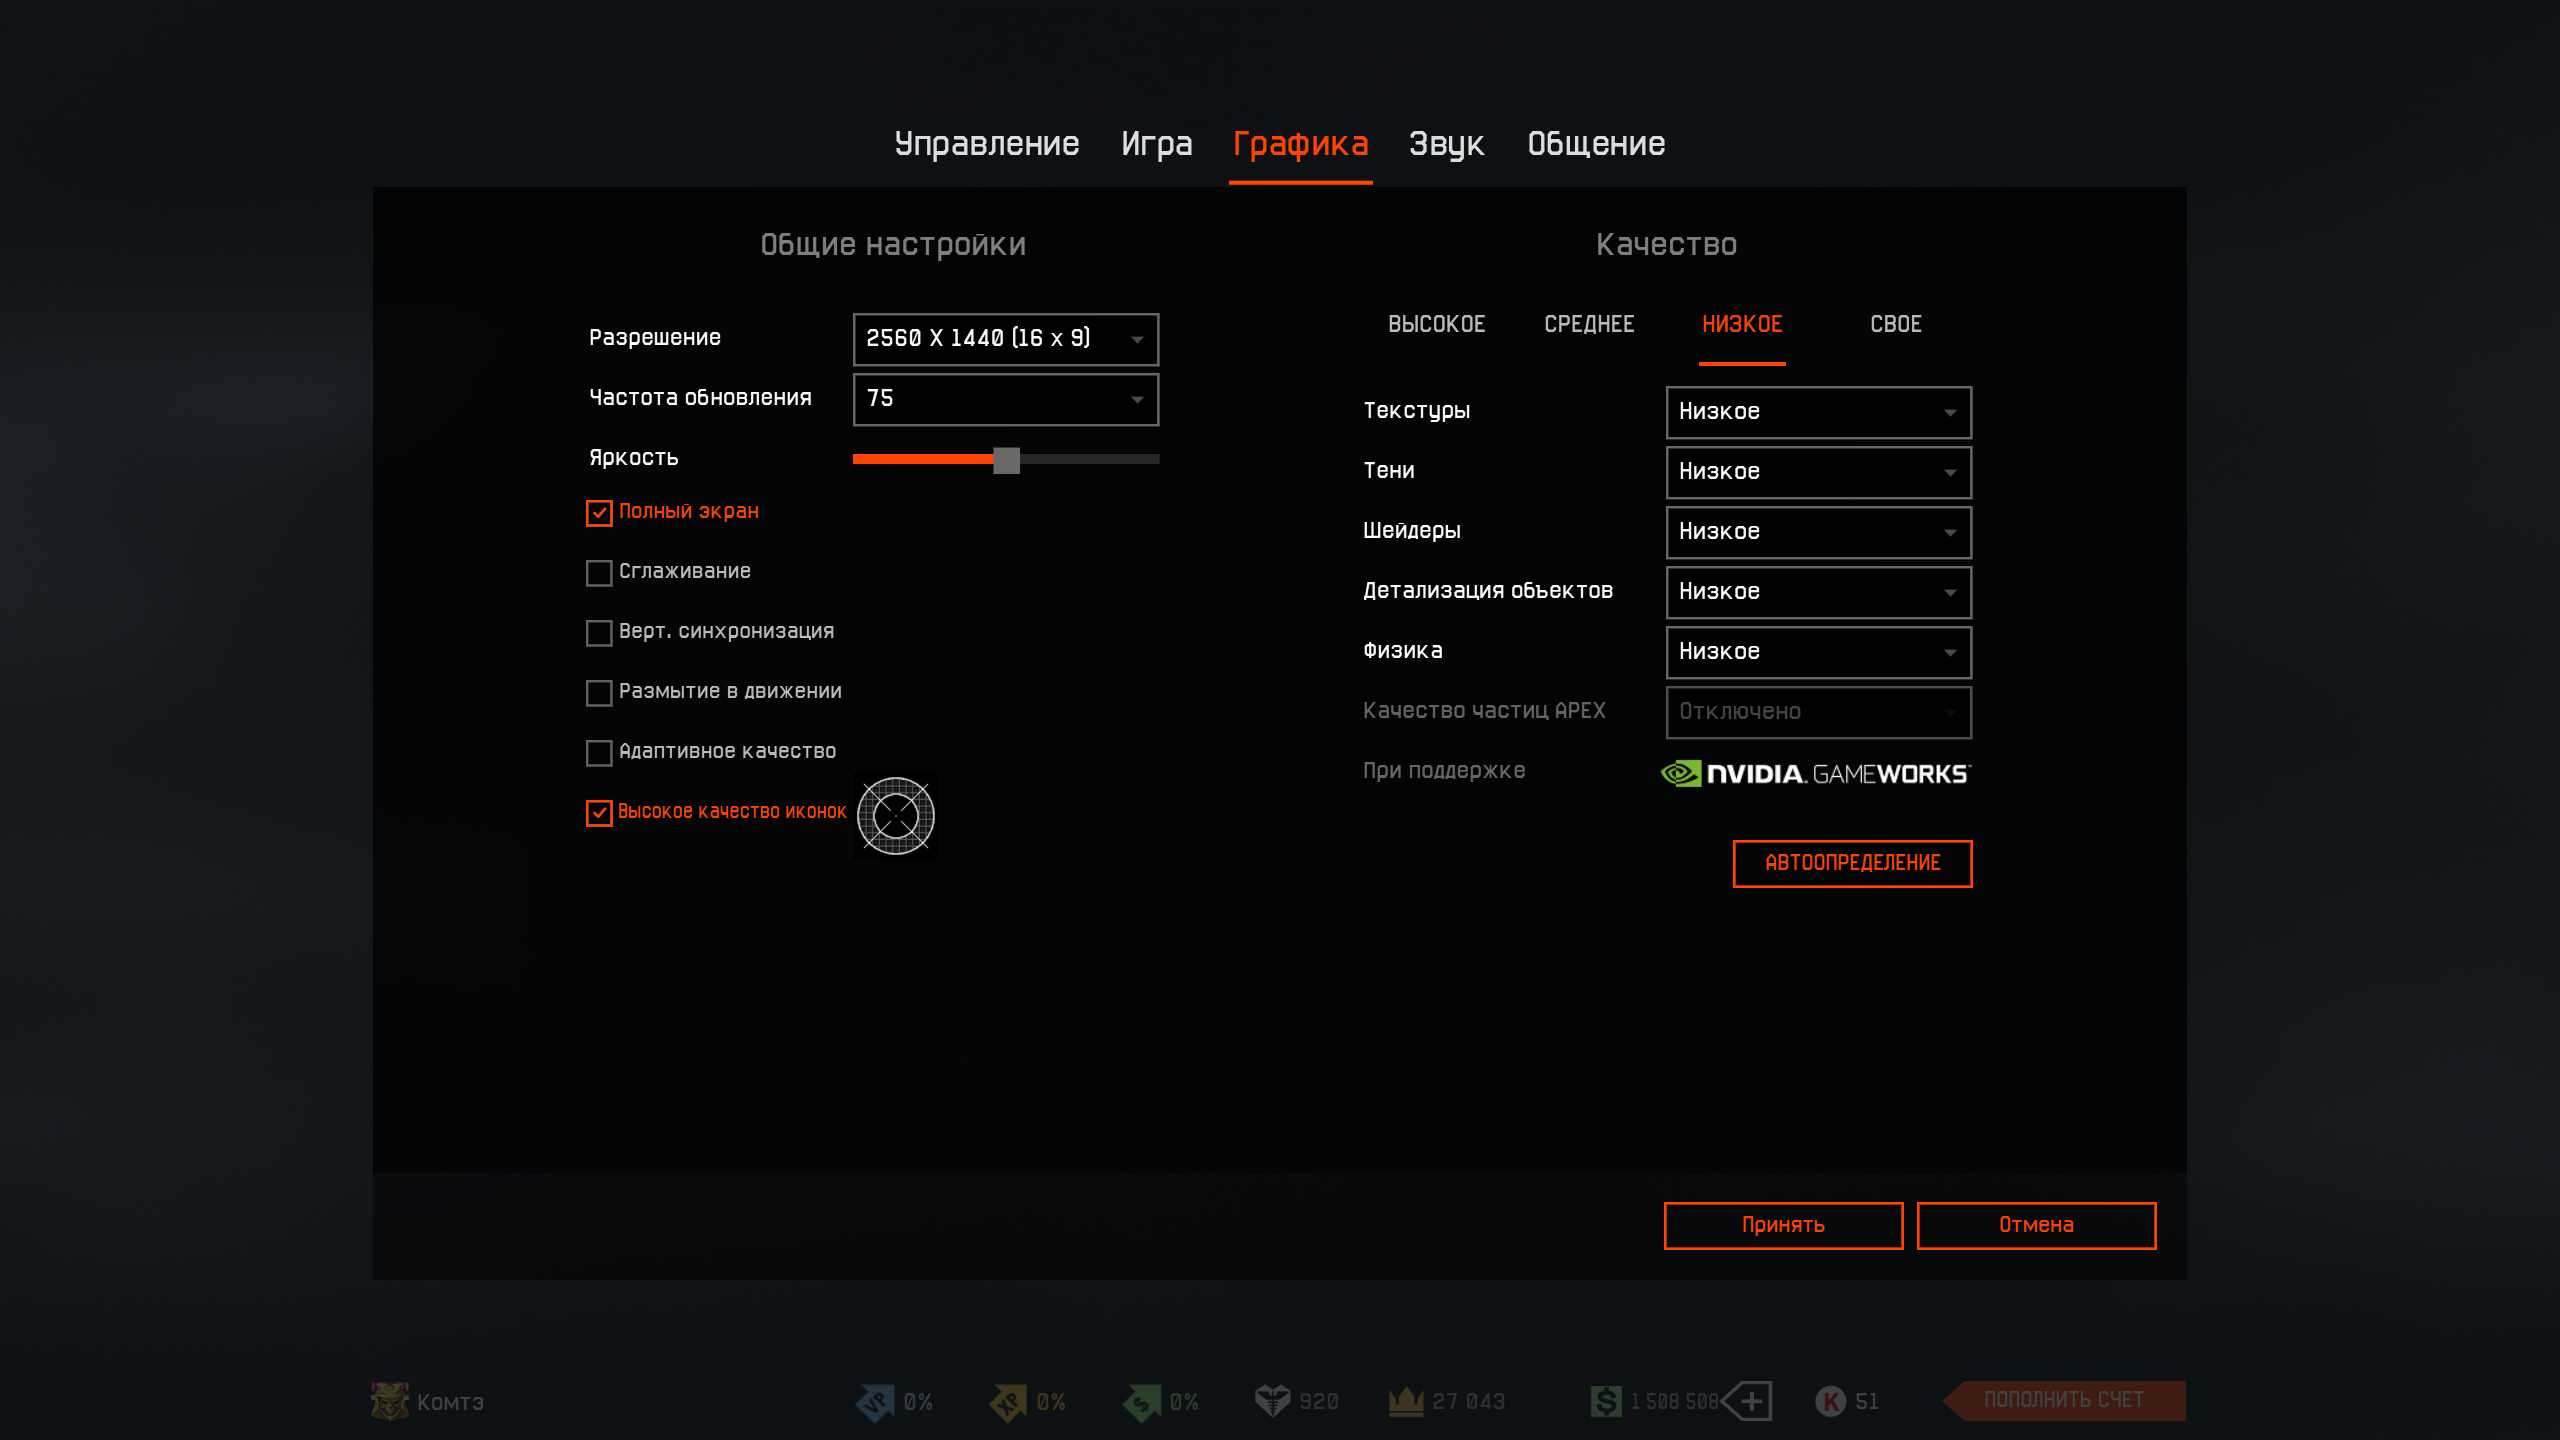Open the Частота обновления dropdown
Viewport: 2560px width, 1440px height.
click(x=1006, y=399)
